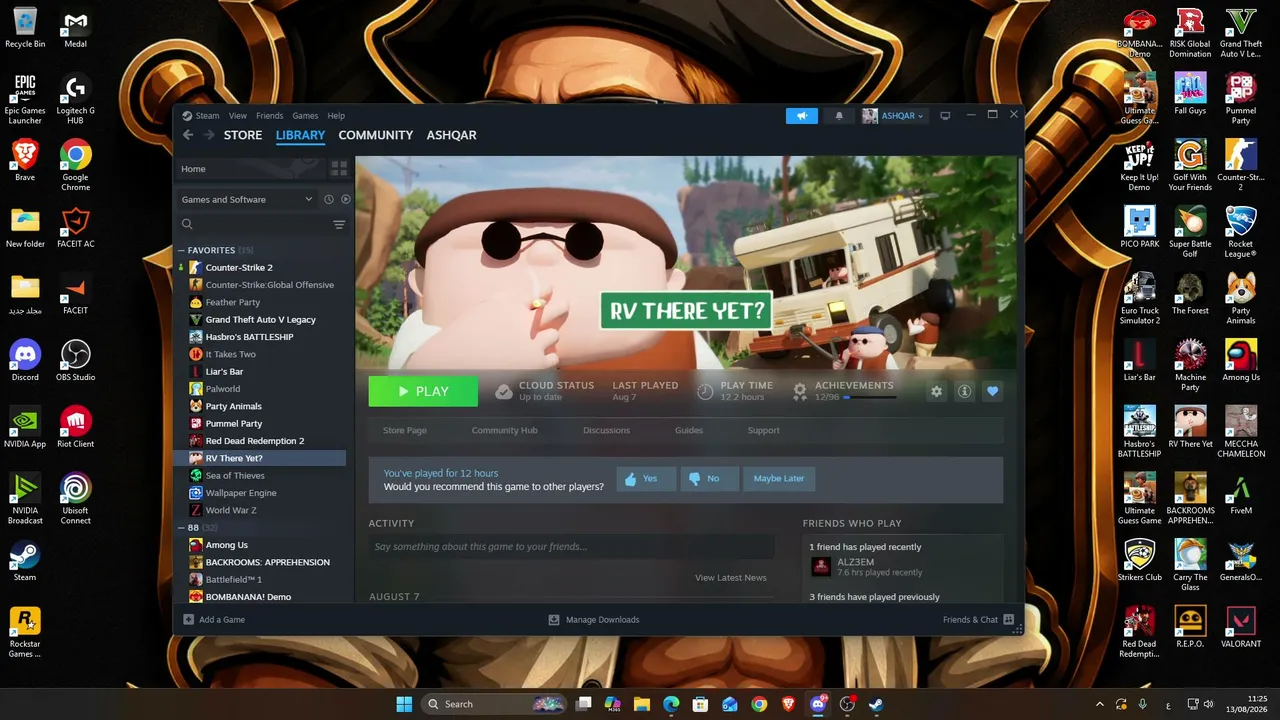The width and height of the screenshot is (1280, 720).
Task: Open the Games menu
Action: pyautogui.click(x=305, y=116)
